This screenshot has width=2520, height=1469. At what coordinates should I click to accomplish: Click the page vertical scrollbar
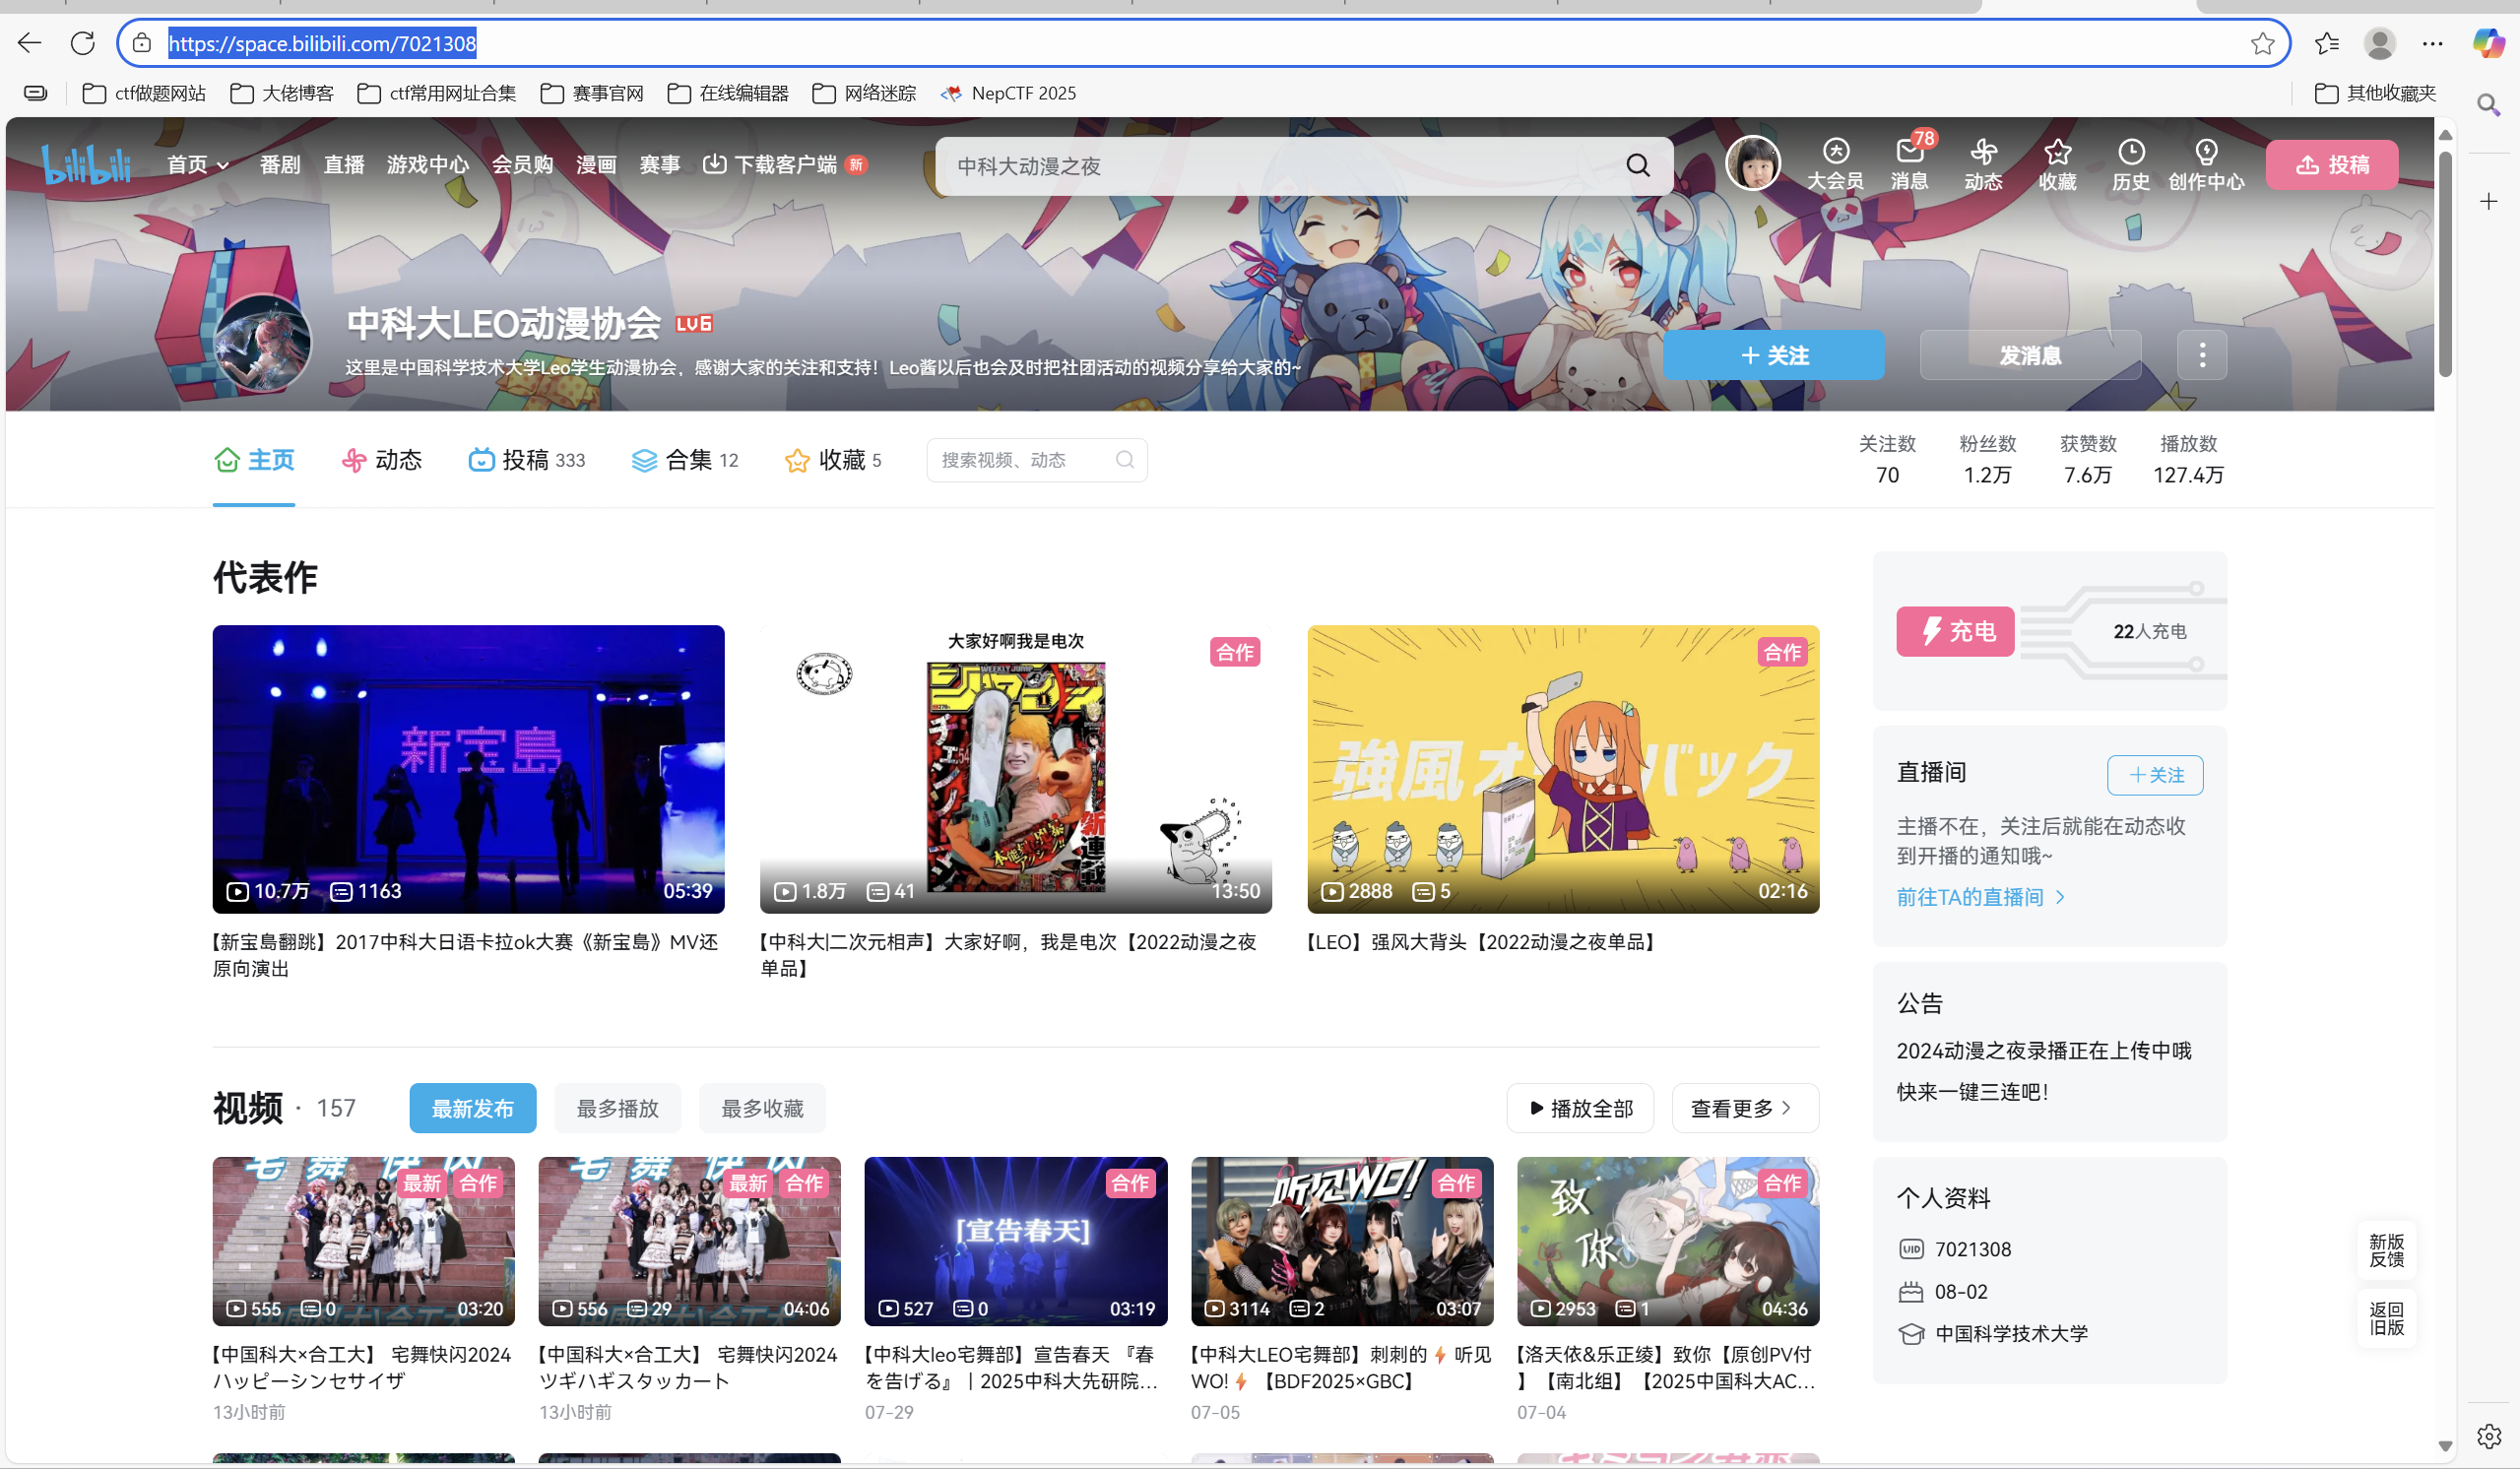[2444, 265]
